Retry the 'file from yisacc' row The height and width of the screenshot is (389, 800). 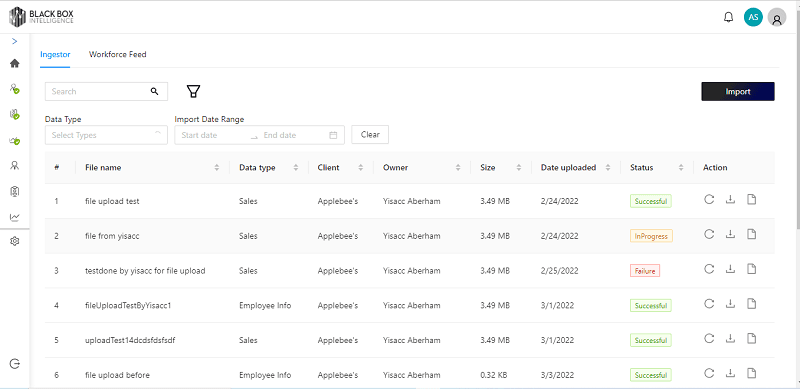click(709, 234)
